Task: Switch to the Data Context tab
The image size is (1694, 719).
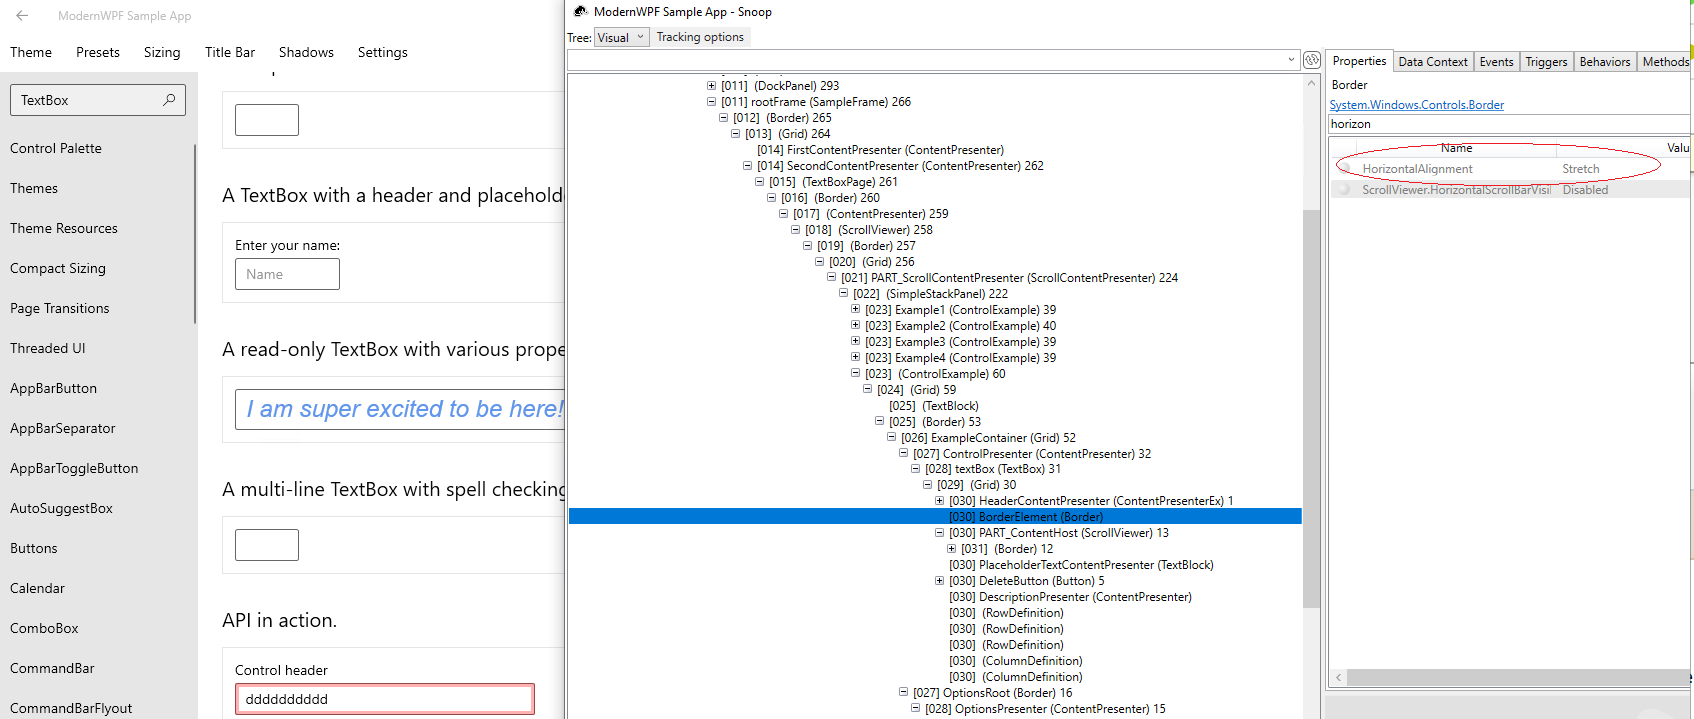Action: tap(1432, 62)
